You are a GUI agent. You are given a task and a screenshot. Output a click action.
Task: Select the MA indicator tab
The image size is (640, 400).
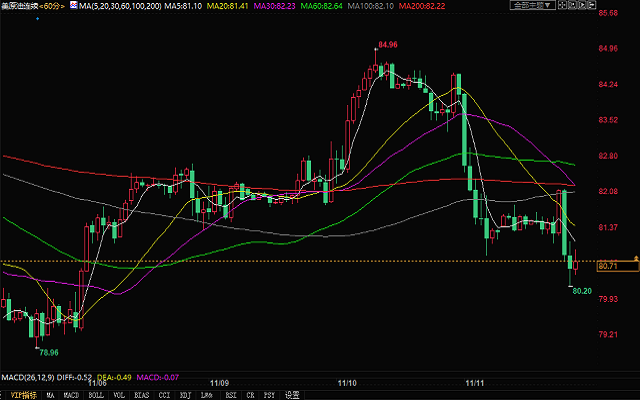pos(52,395)
